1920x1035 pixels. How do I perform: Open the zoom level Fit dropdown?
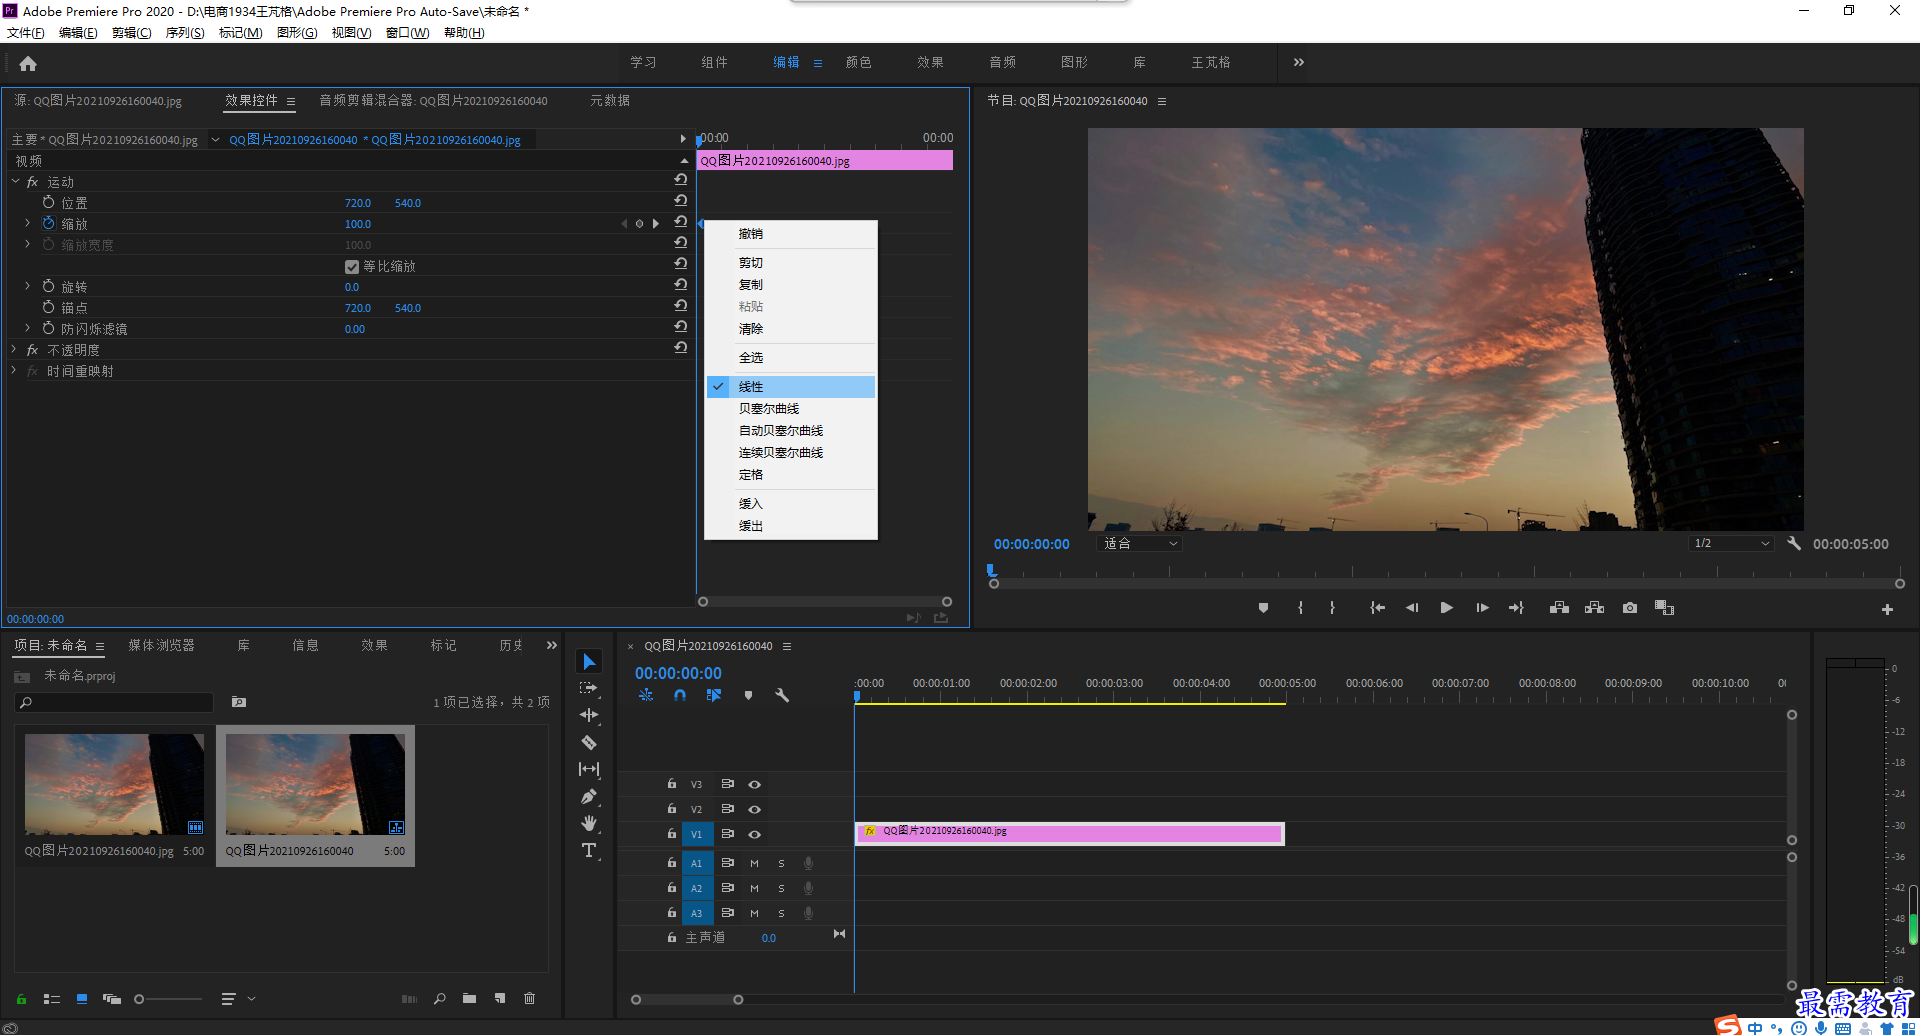1141,543
